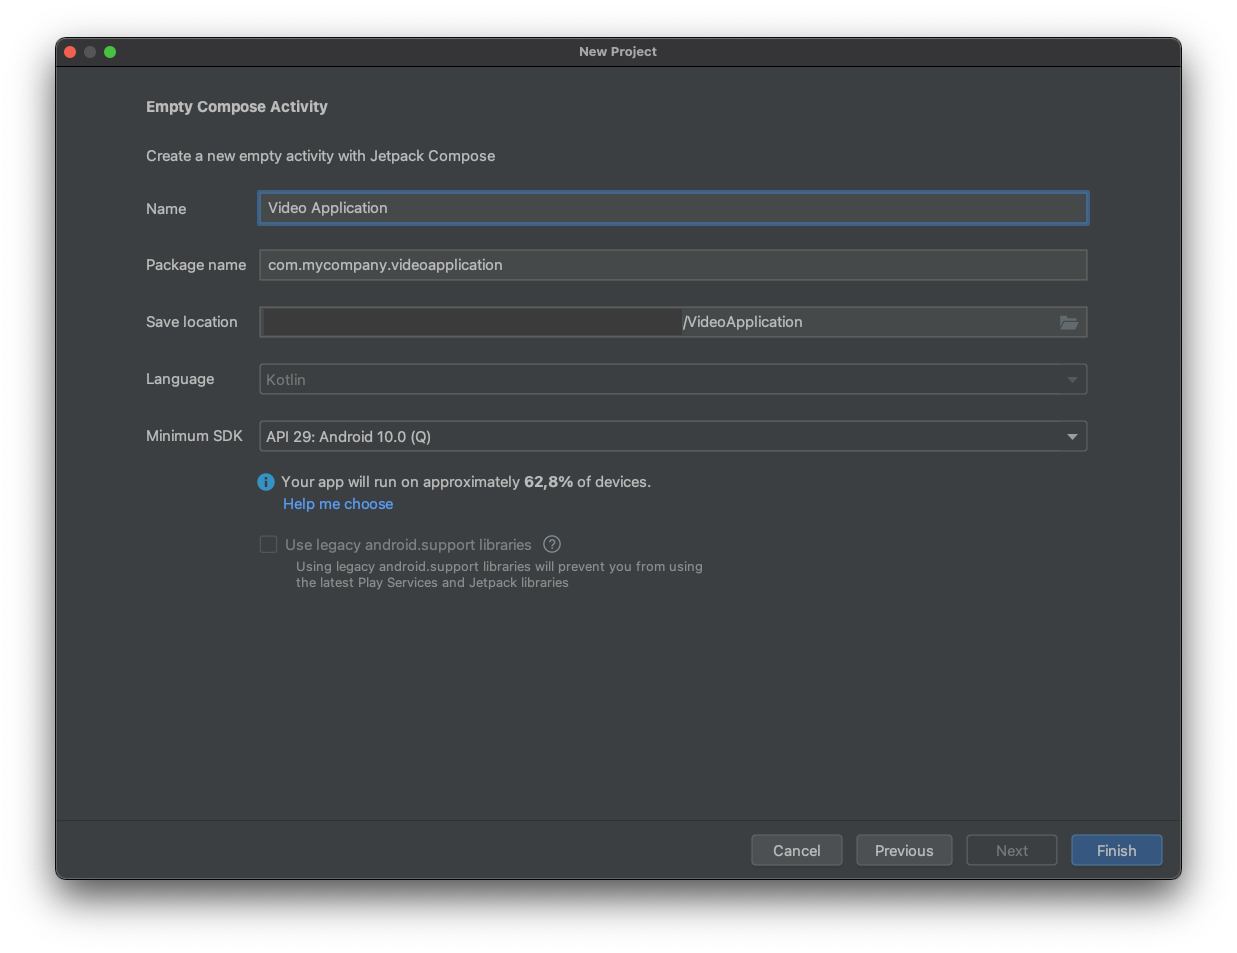Click the blue info icon near device percentage
The image size is (1237, 953).
coord(266,482)
